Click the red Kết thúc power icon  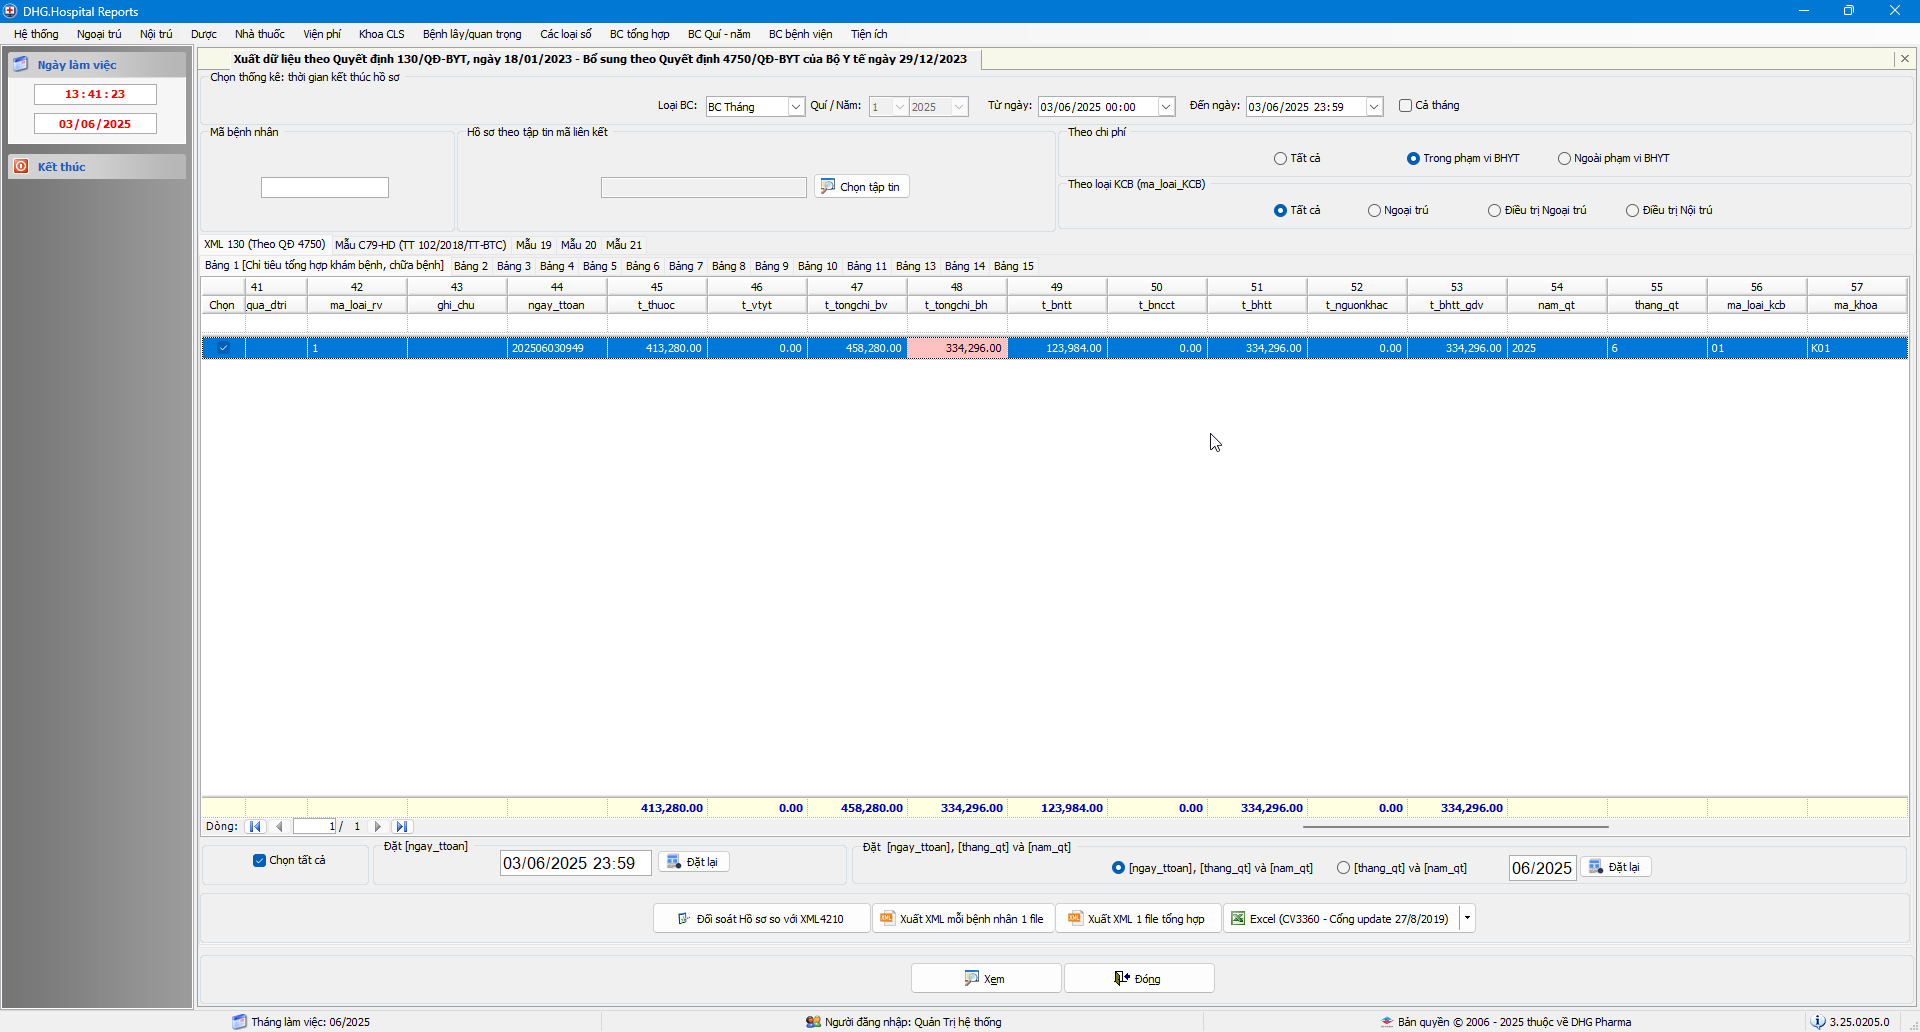[x=21, y=166]
